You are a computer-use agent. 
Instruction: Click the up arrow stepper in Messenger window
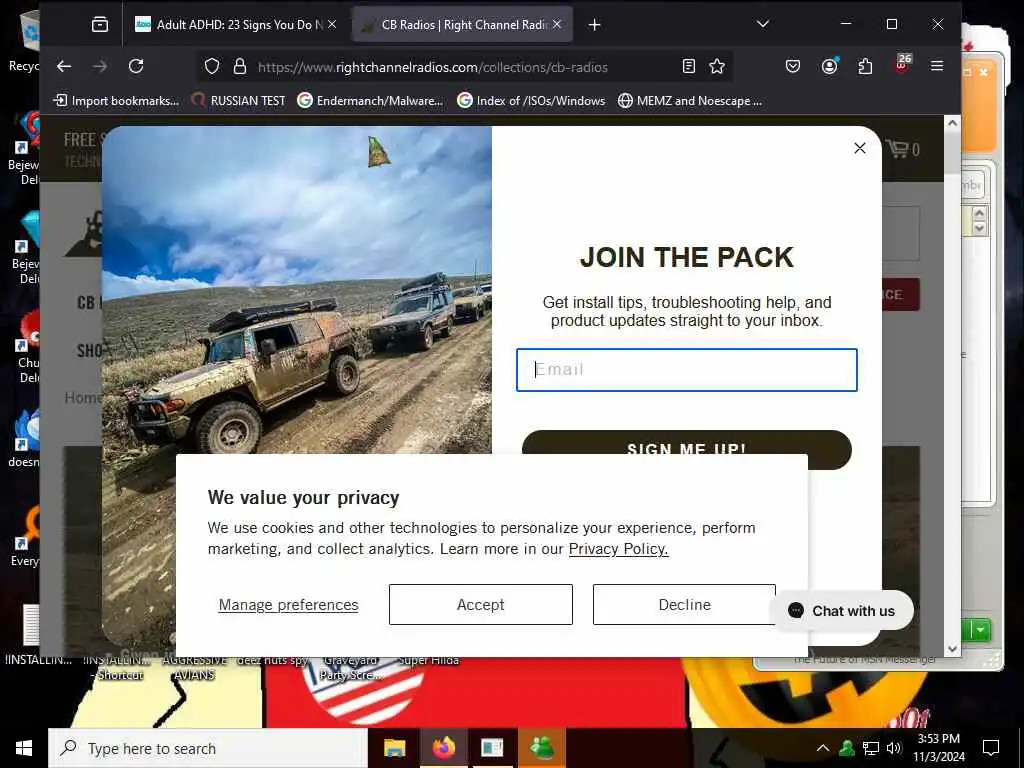[978, 214]
